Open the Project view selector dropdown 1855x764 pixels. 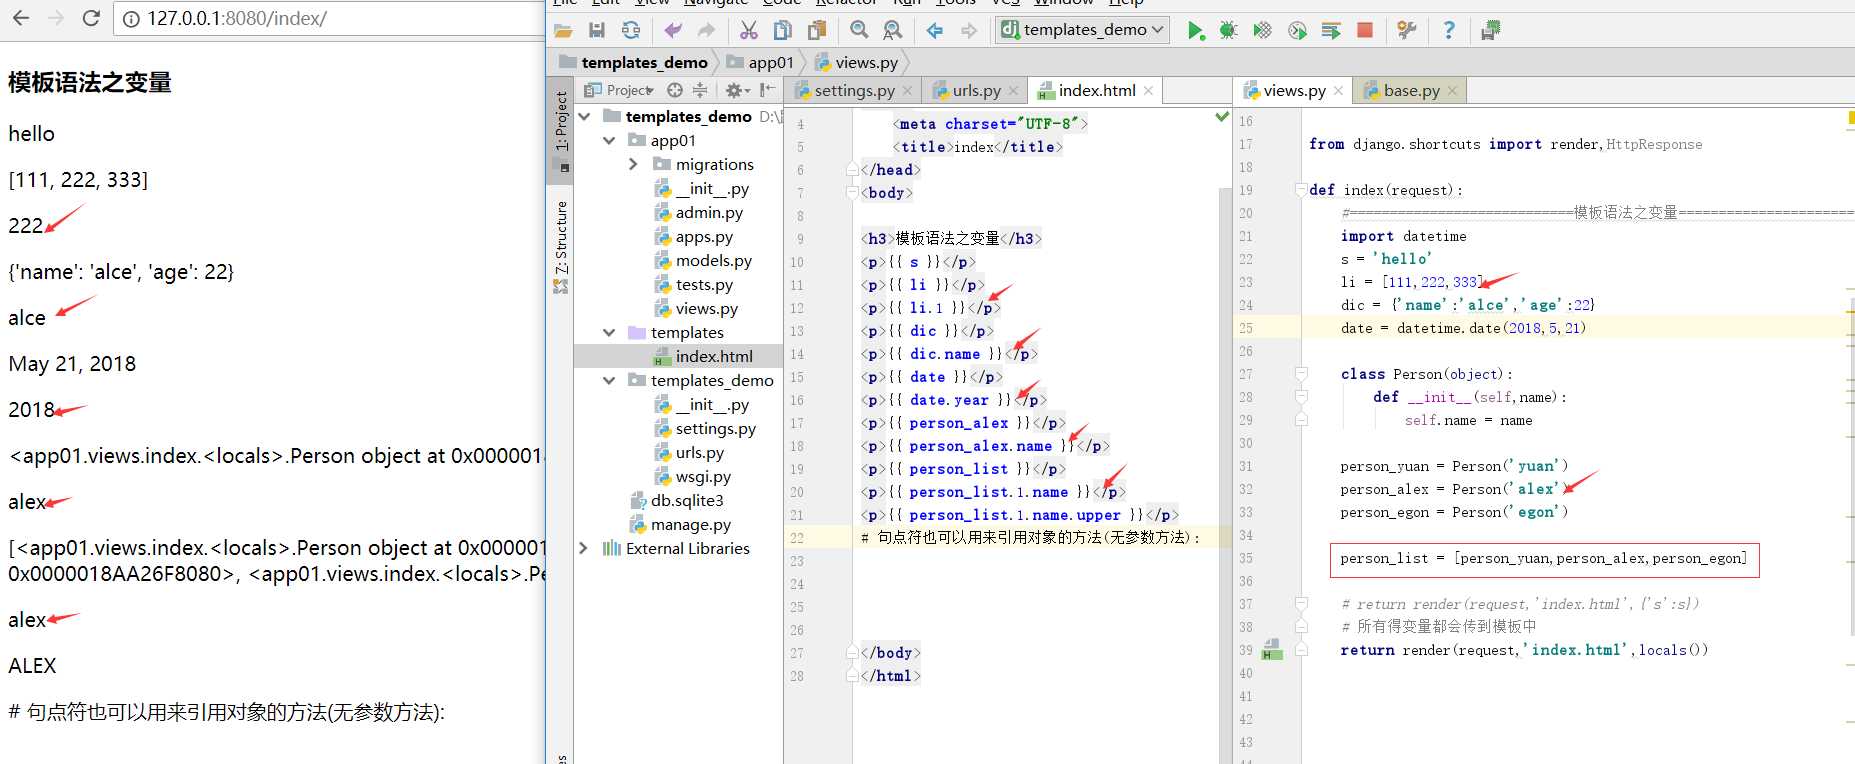(x=619, y=90)
